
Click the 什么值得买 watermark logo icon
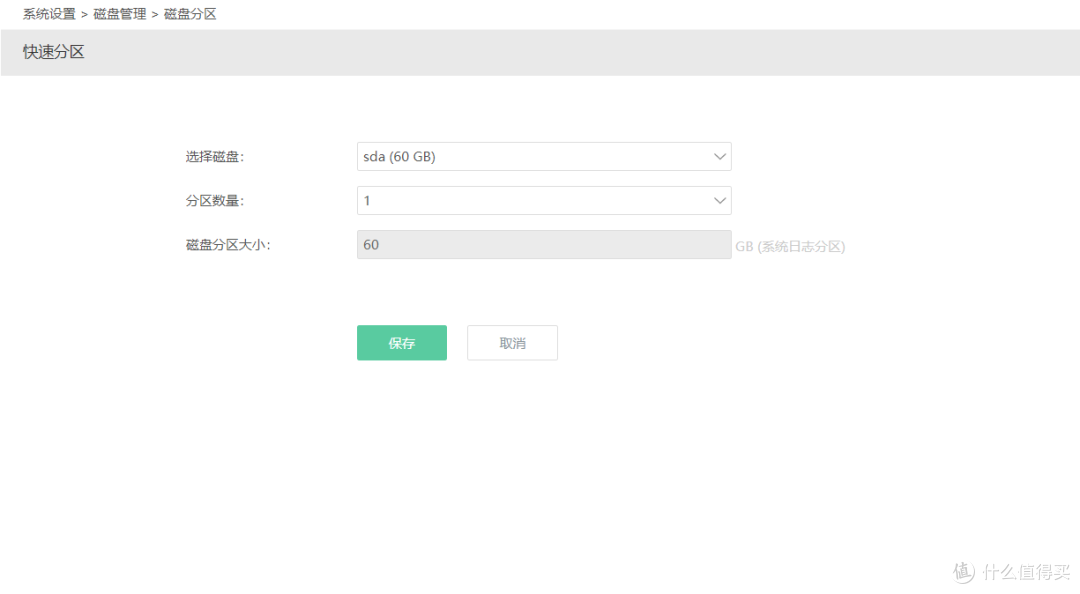[x=962, y=572]
